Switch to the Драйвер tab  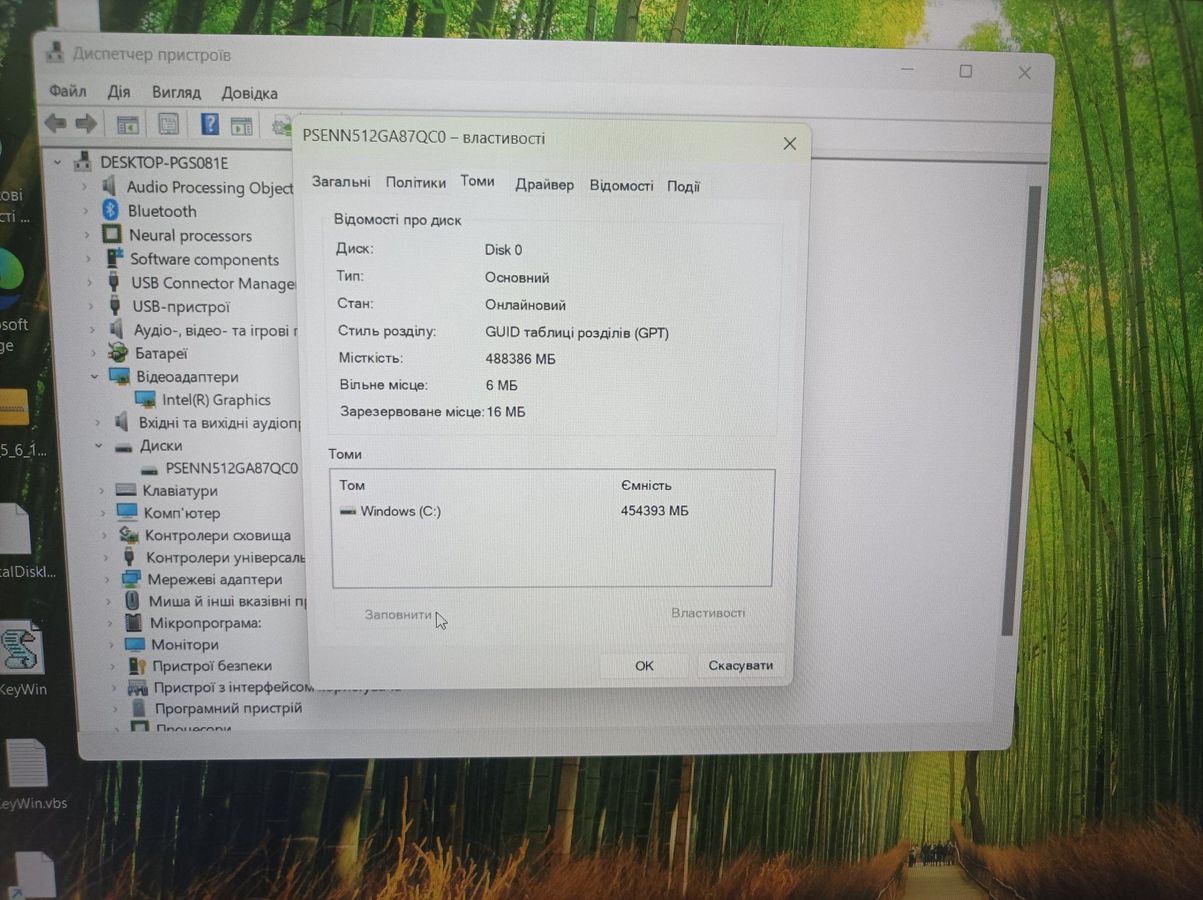point(544,185)
